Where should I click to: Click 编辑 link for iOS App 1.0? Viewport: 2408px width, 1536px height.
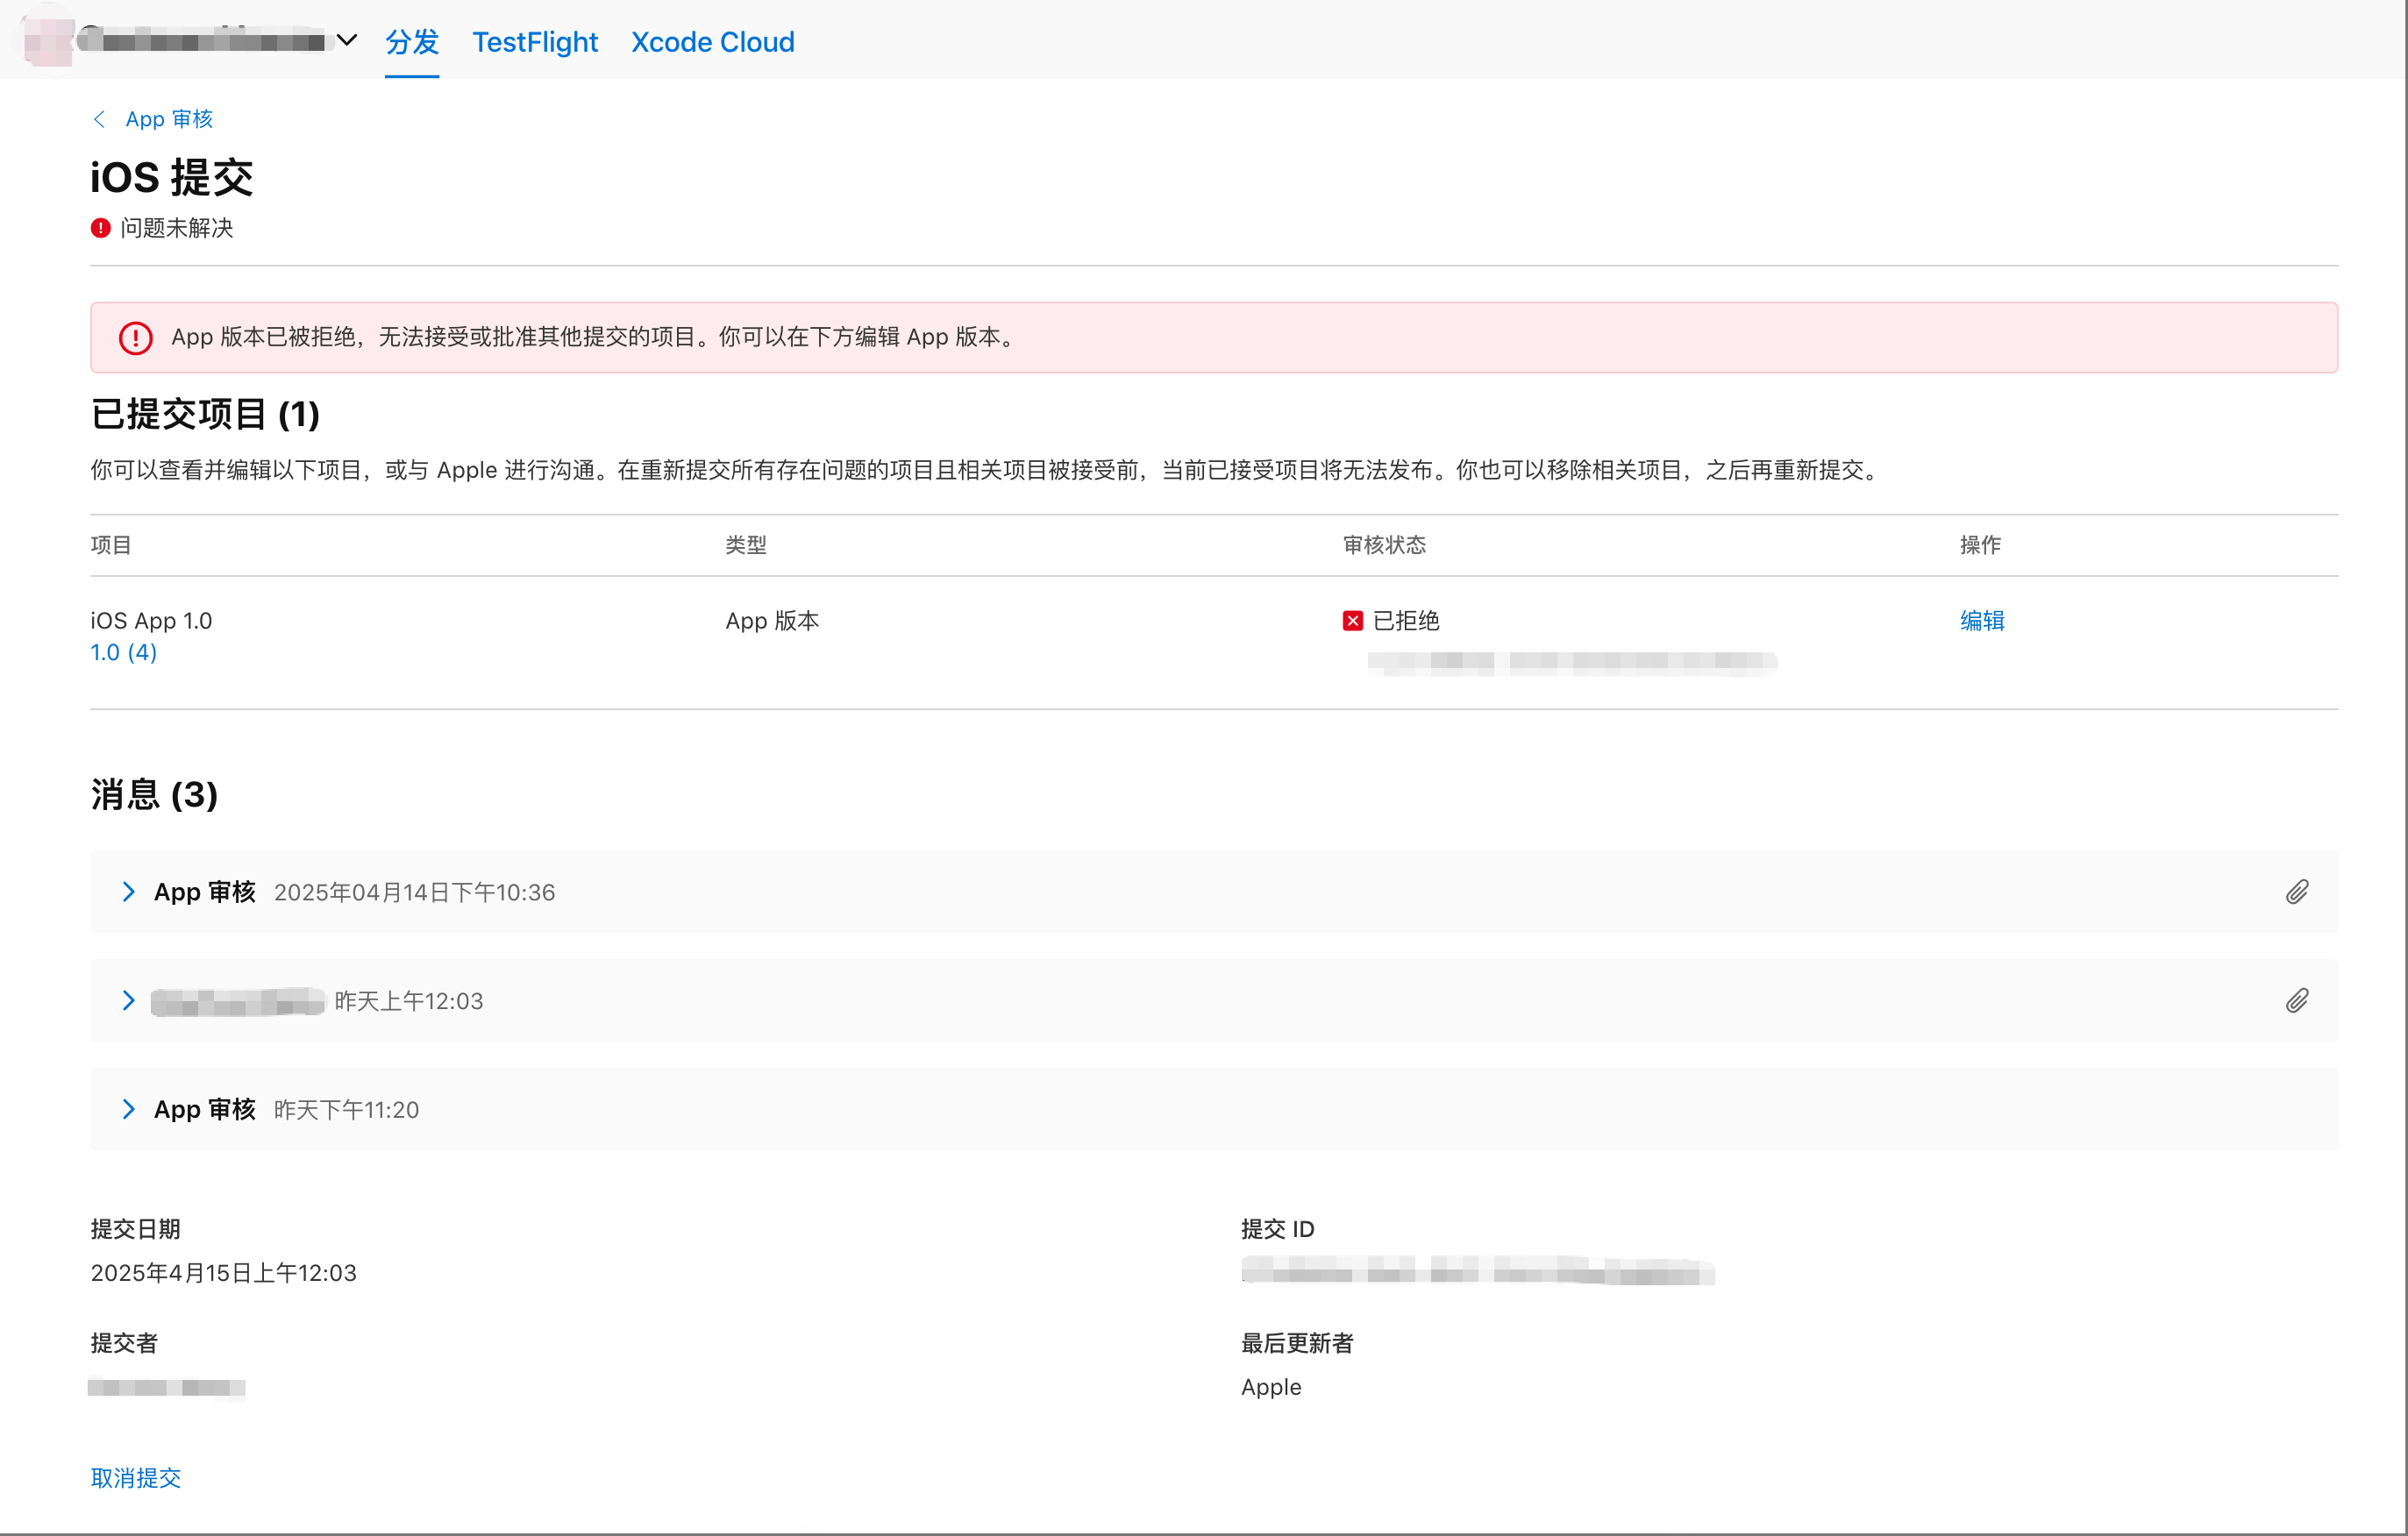[x=1981, y=621]
